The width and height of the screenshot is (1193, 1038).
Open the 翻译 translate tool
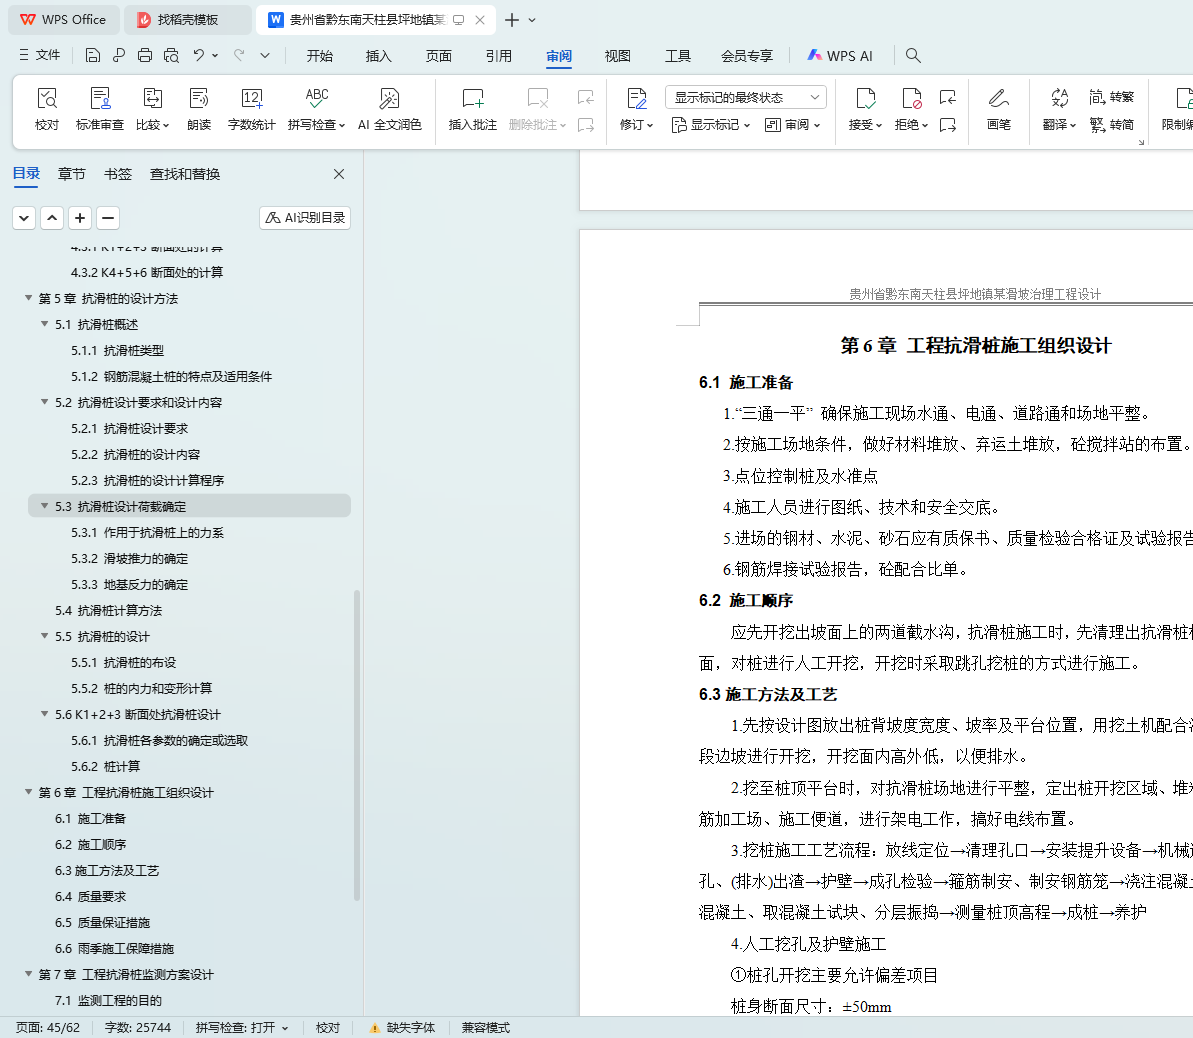[1059, 109]
